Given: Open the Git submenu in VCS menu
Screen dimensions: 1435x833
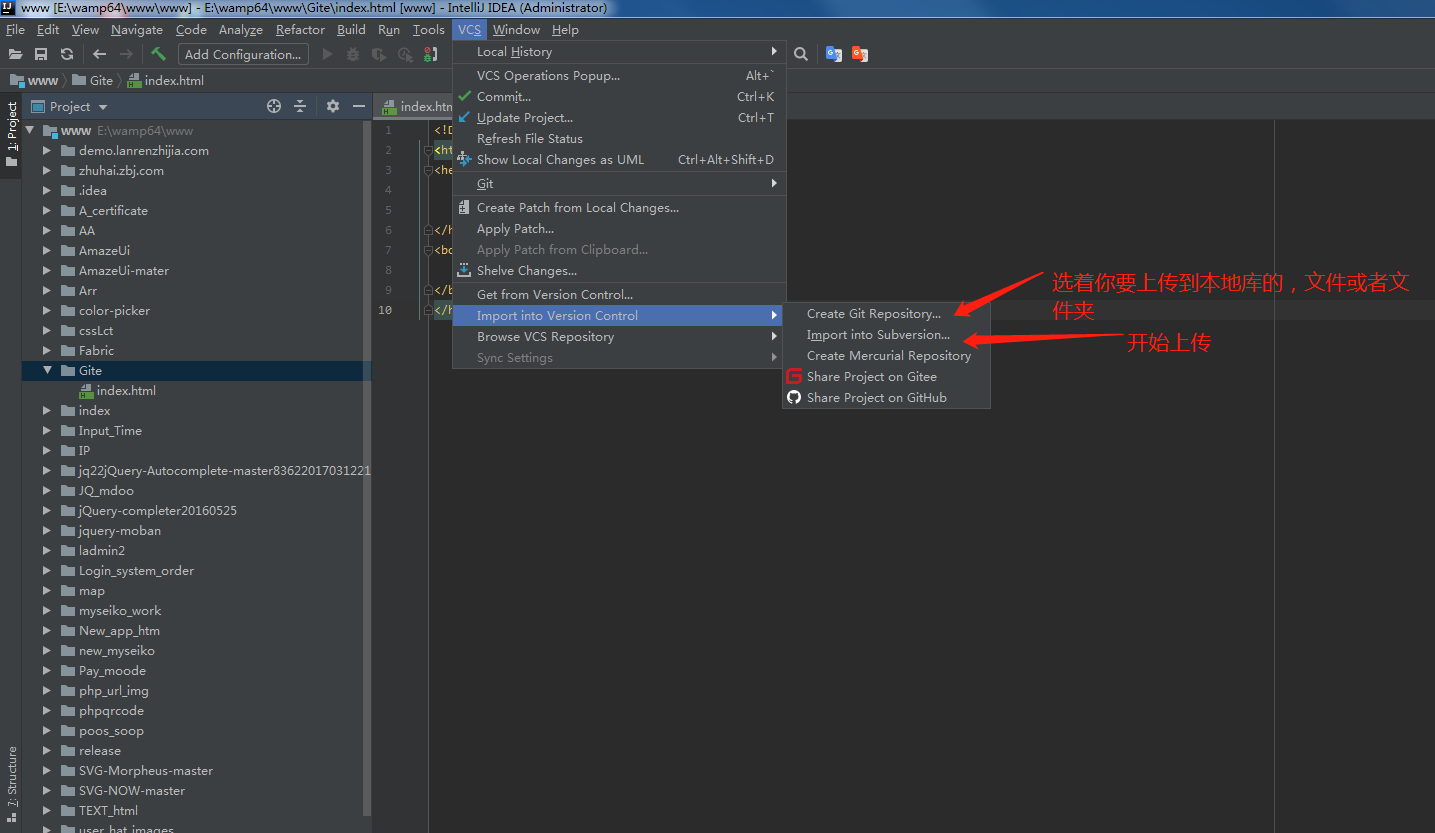Looking at the screenshot, I should (x=619, y=183).
